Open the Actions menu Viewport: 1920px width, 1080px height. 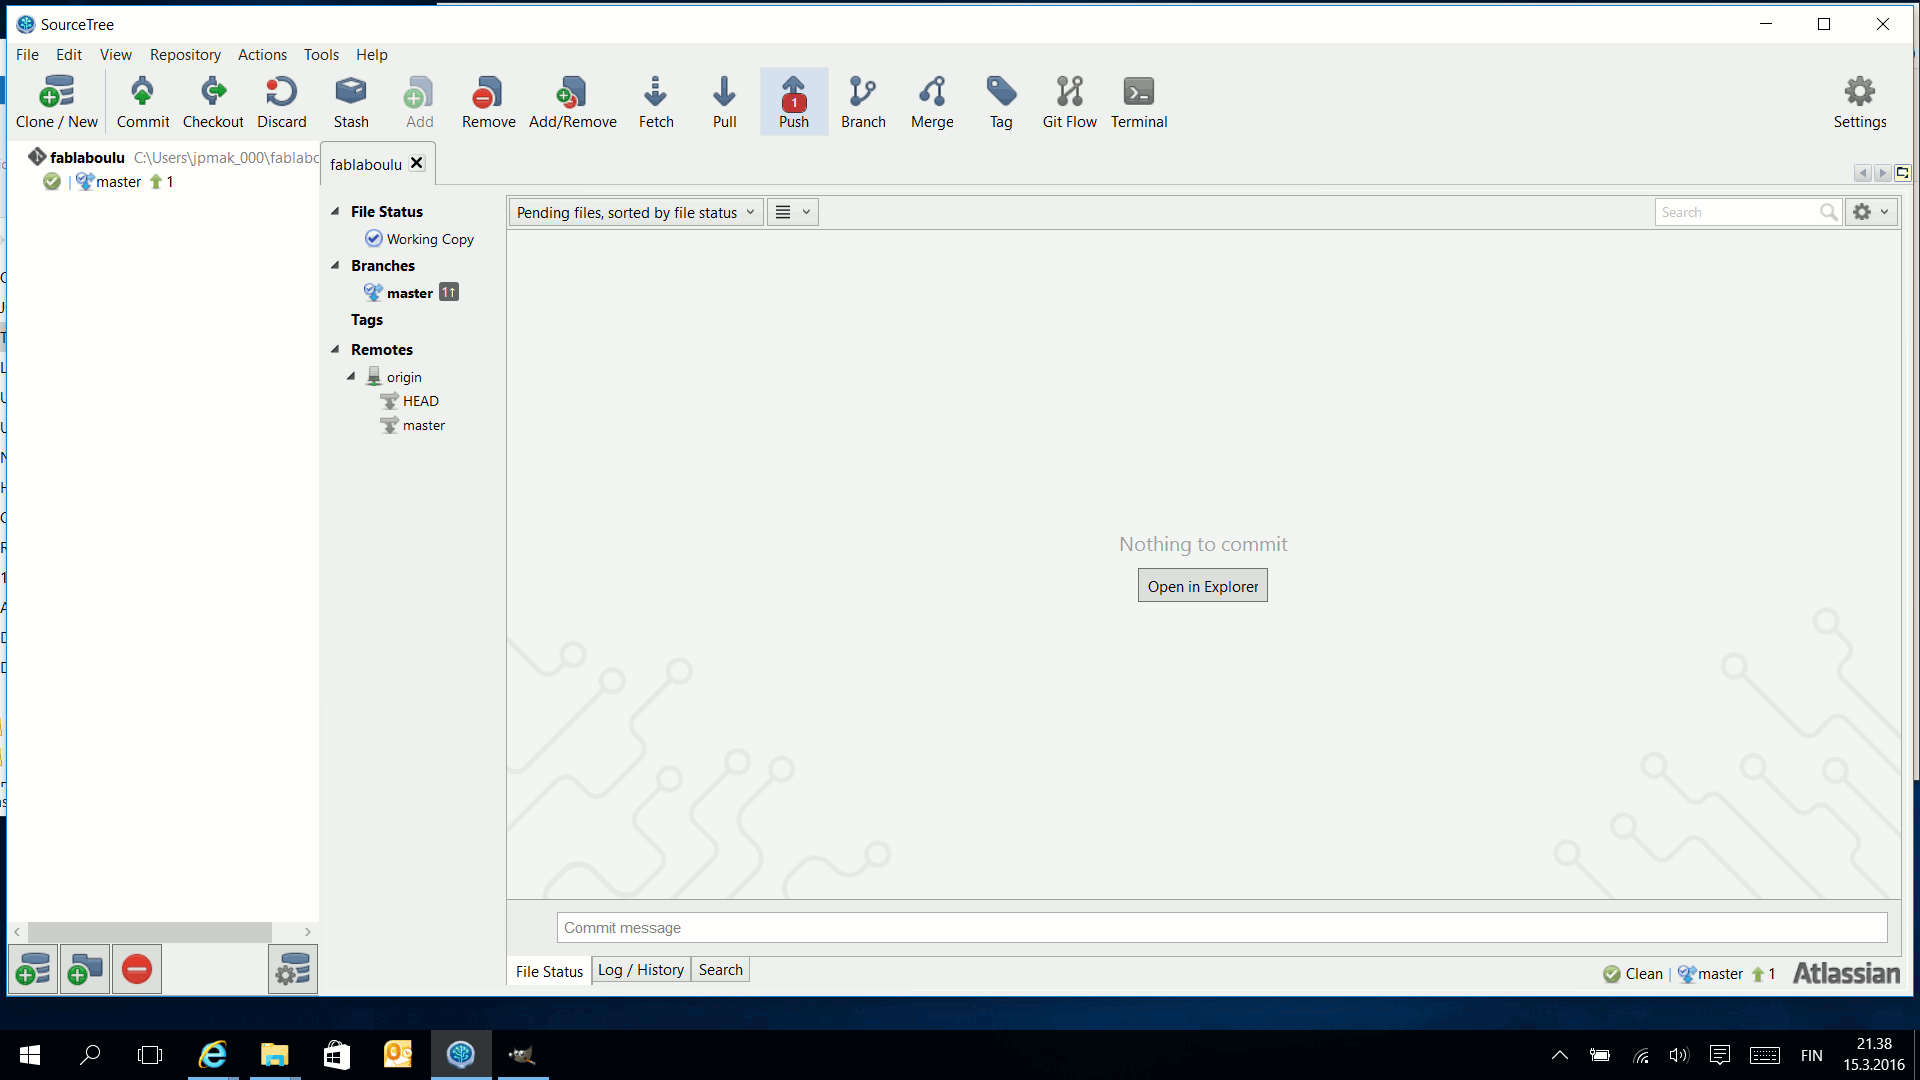coord(262,54)
